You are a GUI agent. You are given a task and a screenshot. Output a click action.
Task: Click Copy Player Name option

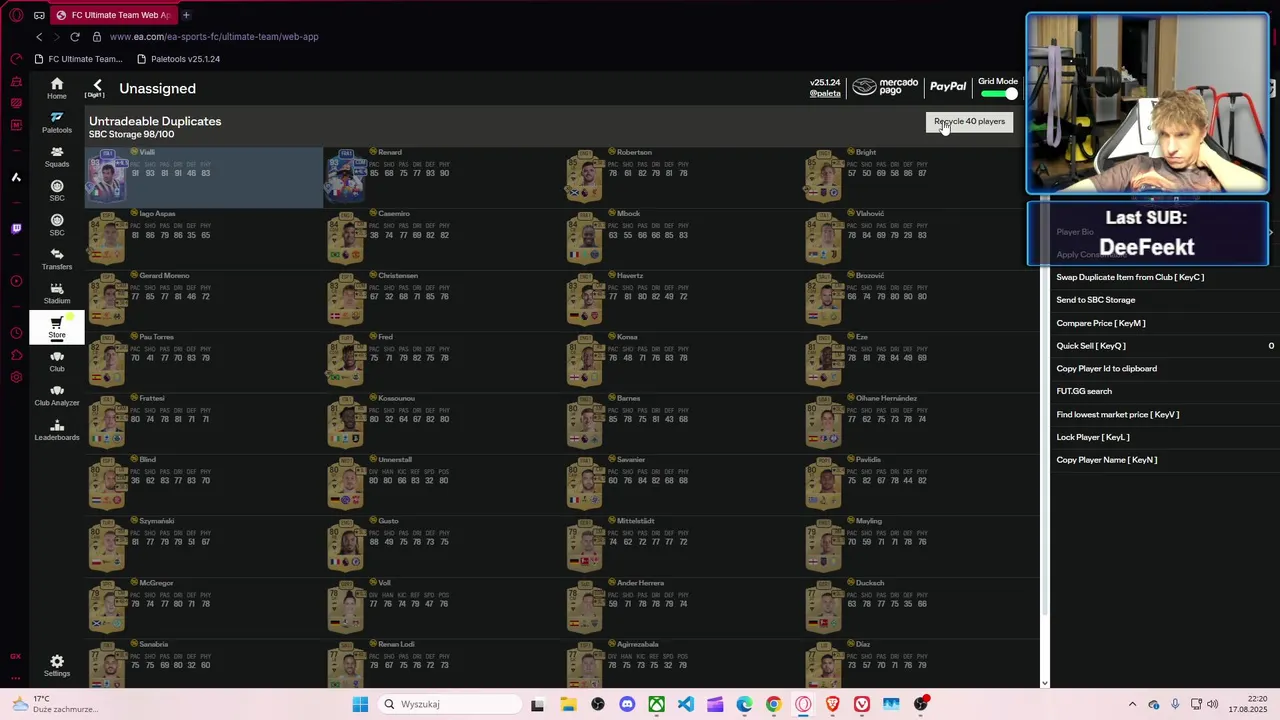(x=1107, y=460)
